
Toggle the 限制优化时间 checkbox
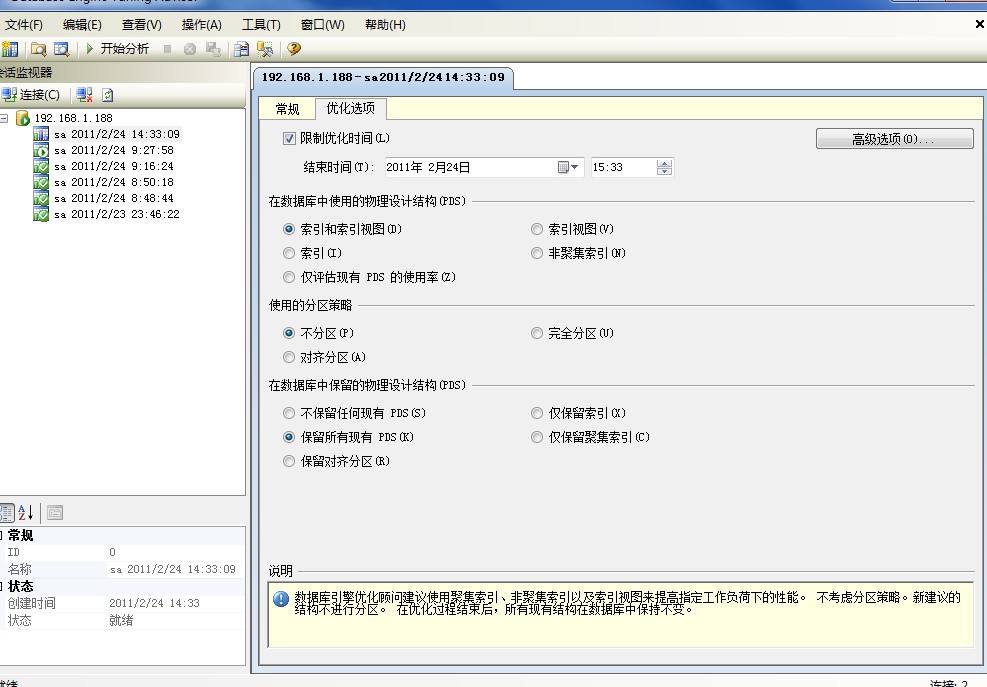pyautogui.click(x=290, y=138)
